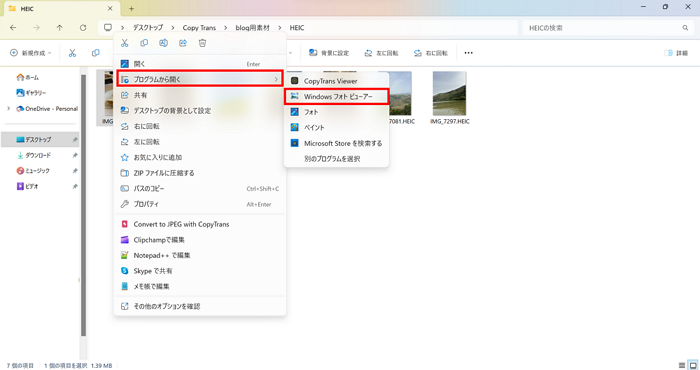Go back with the left arrow
Screen dimensions: 700x370
[x=13, y=28]
